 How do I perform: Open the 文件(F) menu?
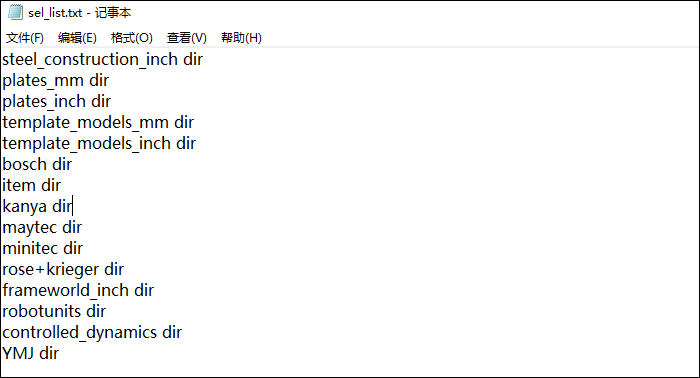[25, 38]
